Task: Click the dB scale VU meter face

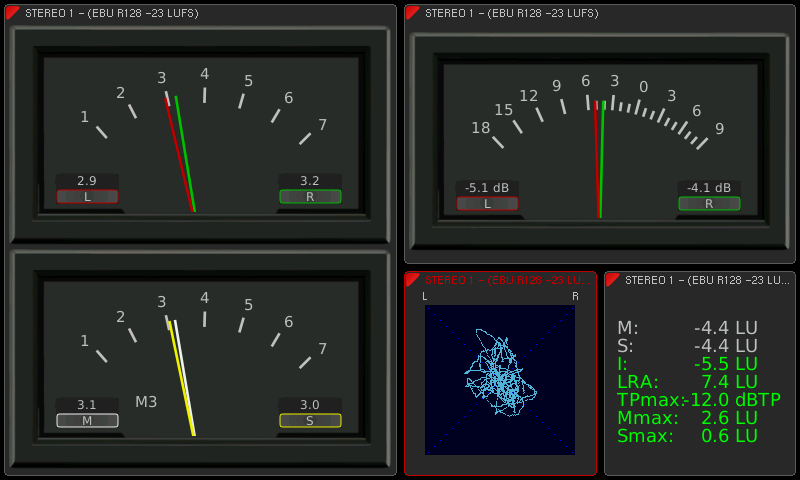Action: [600, 142]
